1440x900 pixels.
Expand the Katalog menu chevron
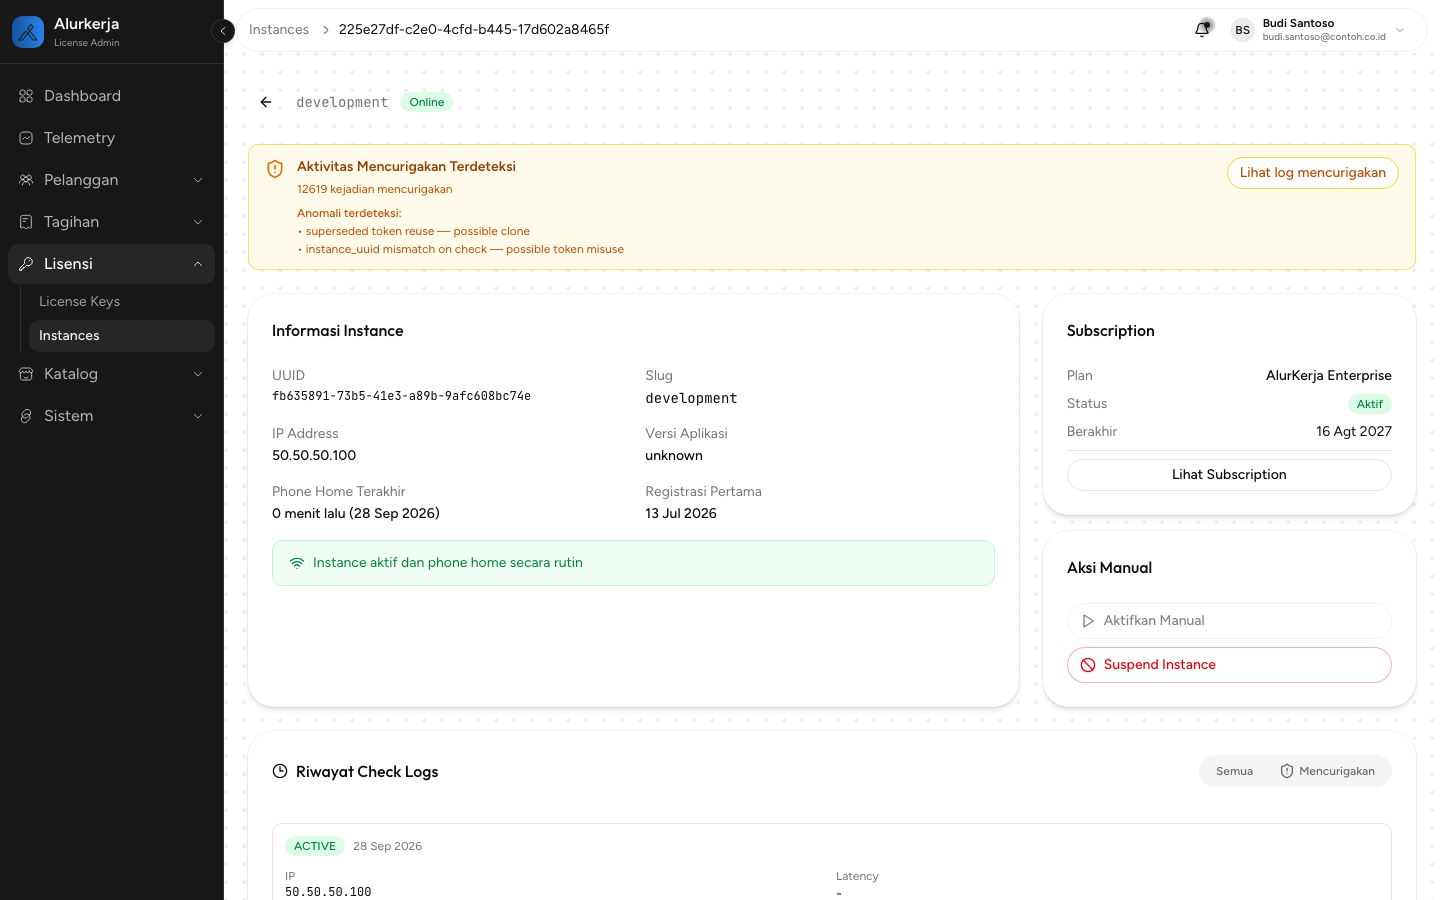point(198,374)
